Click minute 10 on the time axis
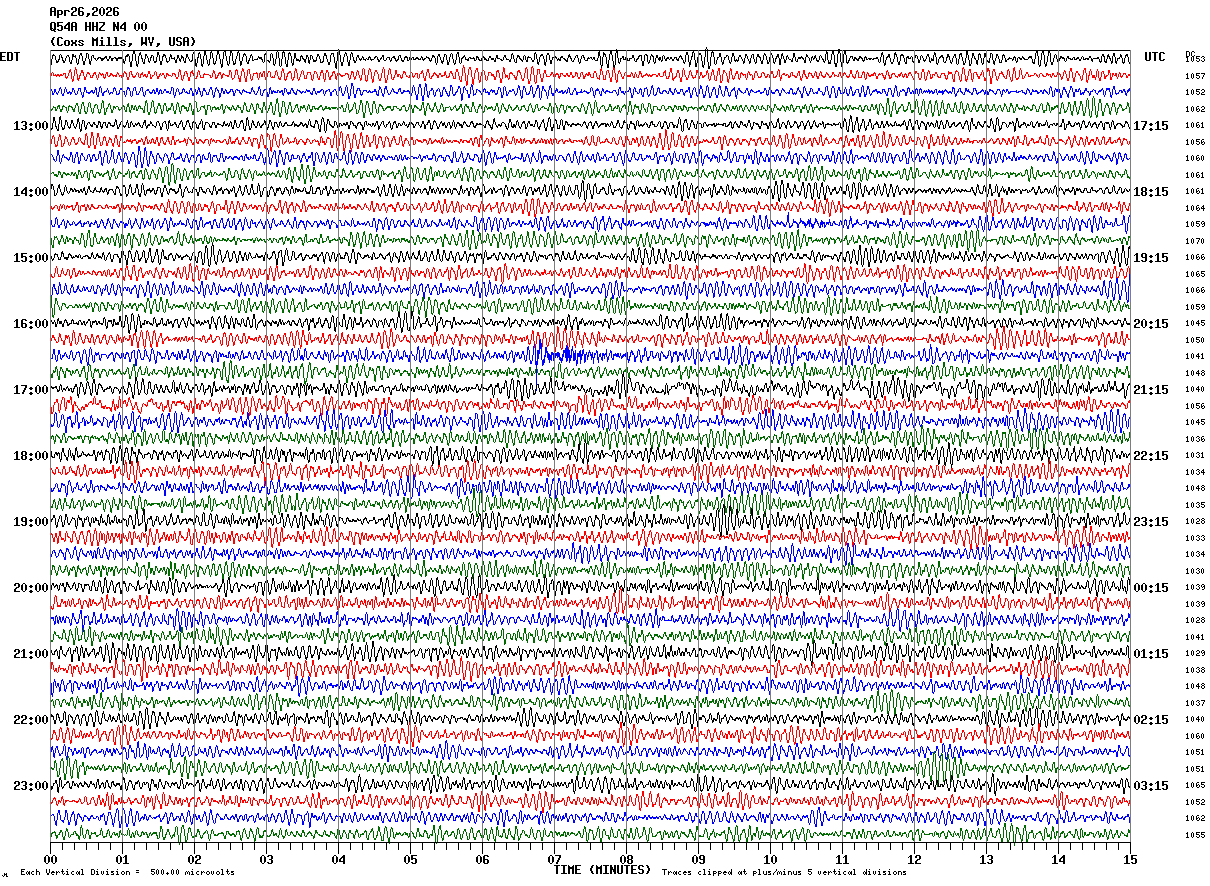The image size is (1210, 886). tap(770, 859)
